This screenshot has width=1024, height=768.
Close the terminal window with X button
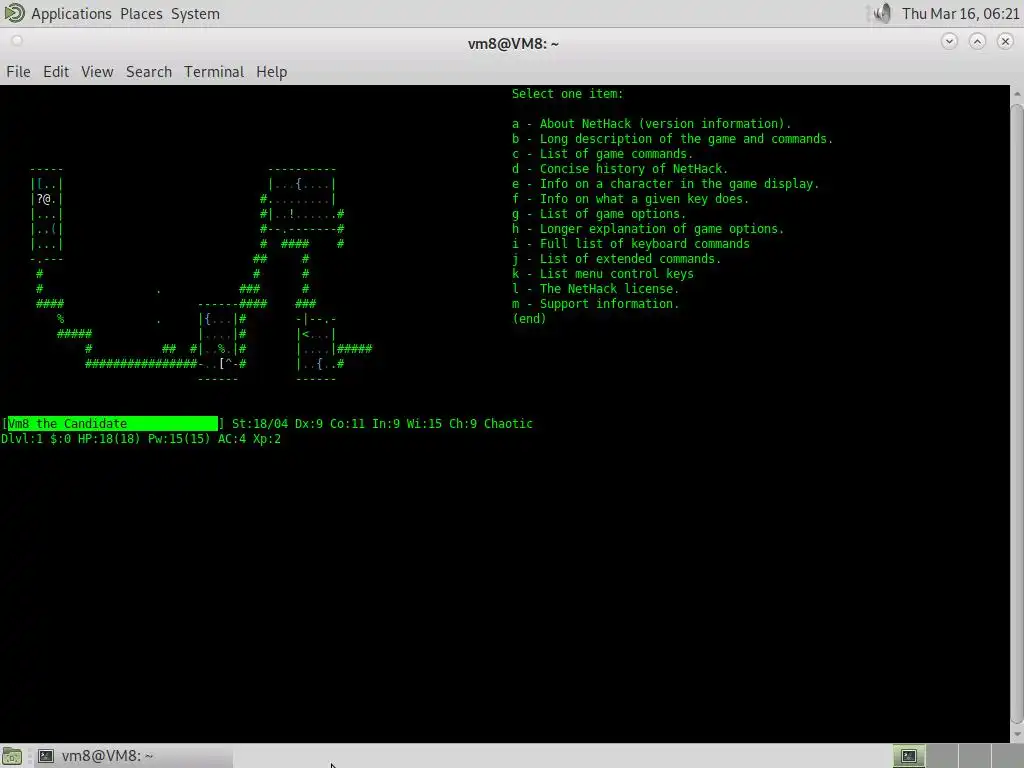[1005, 42]
